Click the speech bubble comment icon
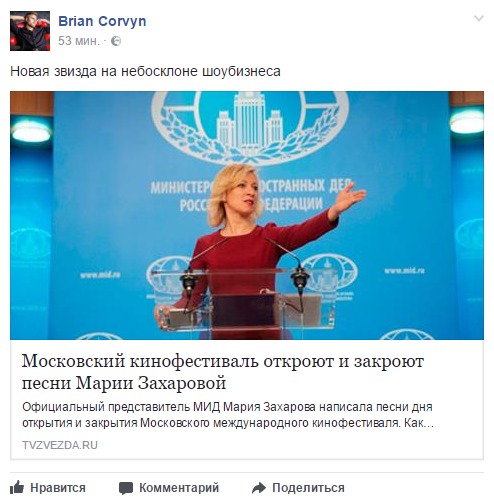The height and width of the screenshot is (501, 494). [126, 488]
